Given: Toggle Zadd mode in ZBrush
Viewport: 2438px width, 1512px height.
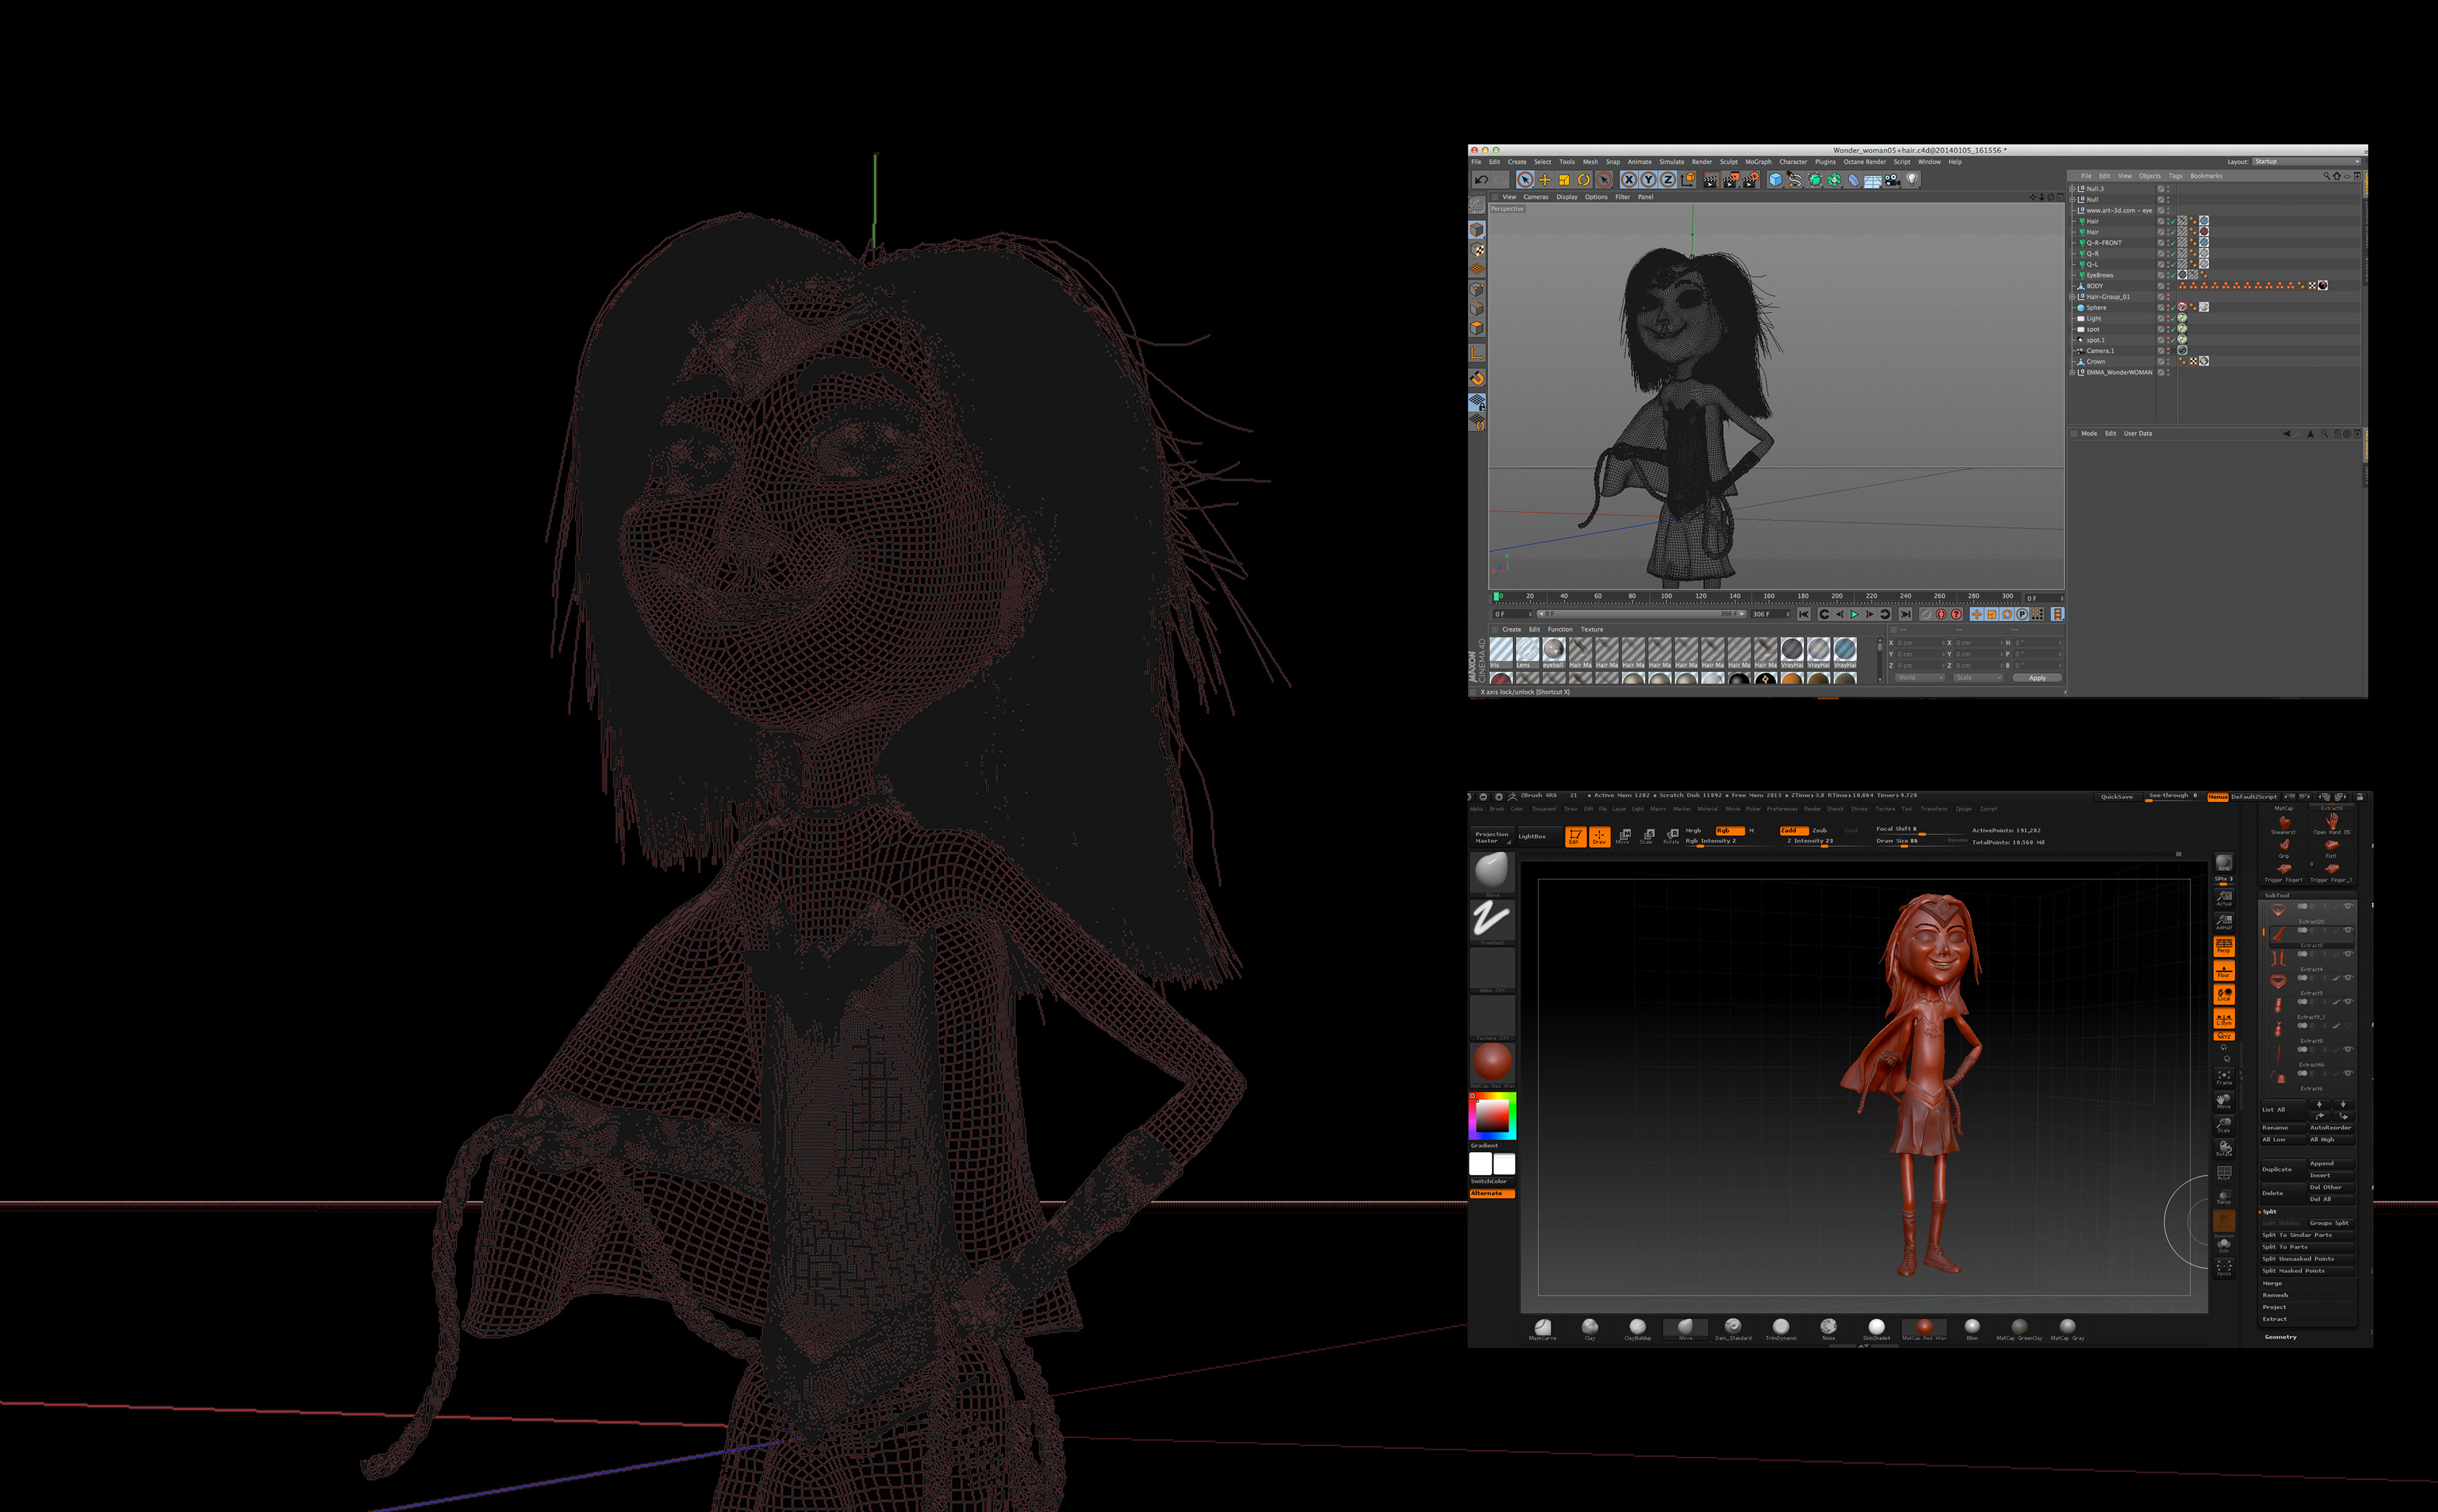Looking at the screenshot, I should [x=1795, y=831].
